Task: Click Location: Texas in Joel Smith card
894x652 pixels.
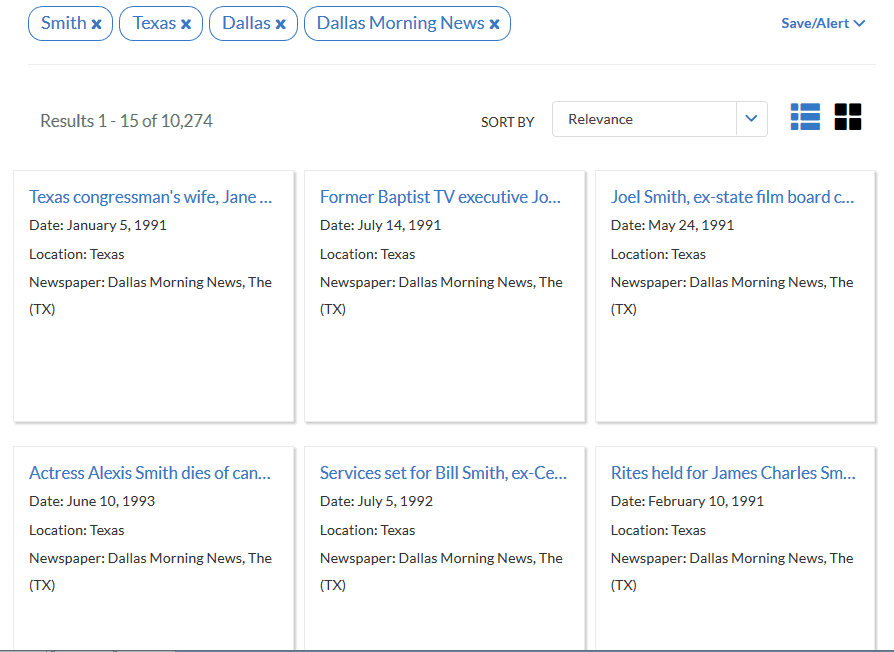Action: [658, 254]
